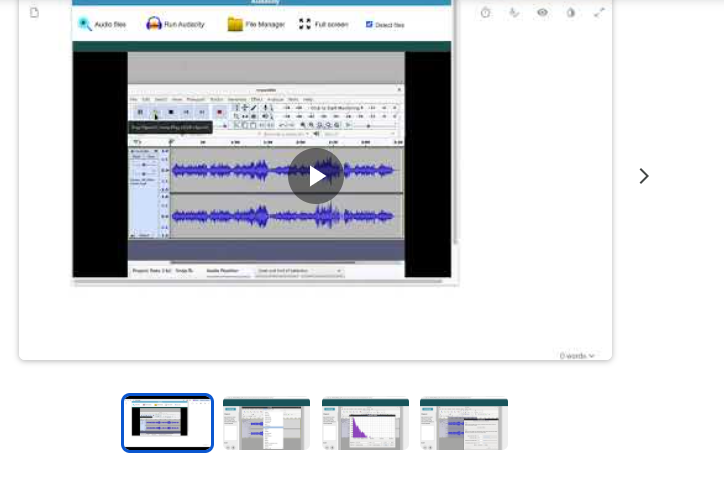Screen dimensions: 724x477
Task: Go to the next slide arrow
Action: coord(644,176)
